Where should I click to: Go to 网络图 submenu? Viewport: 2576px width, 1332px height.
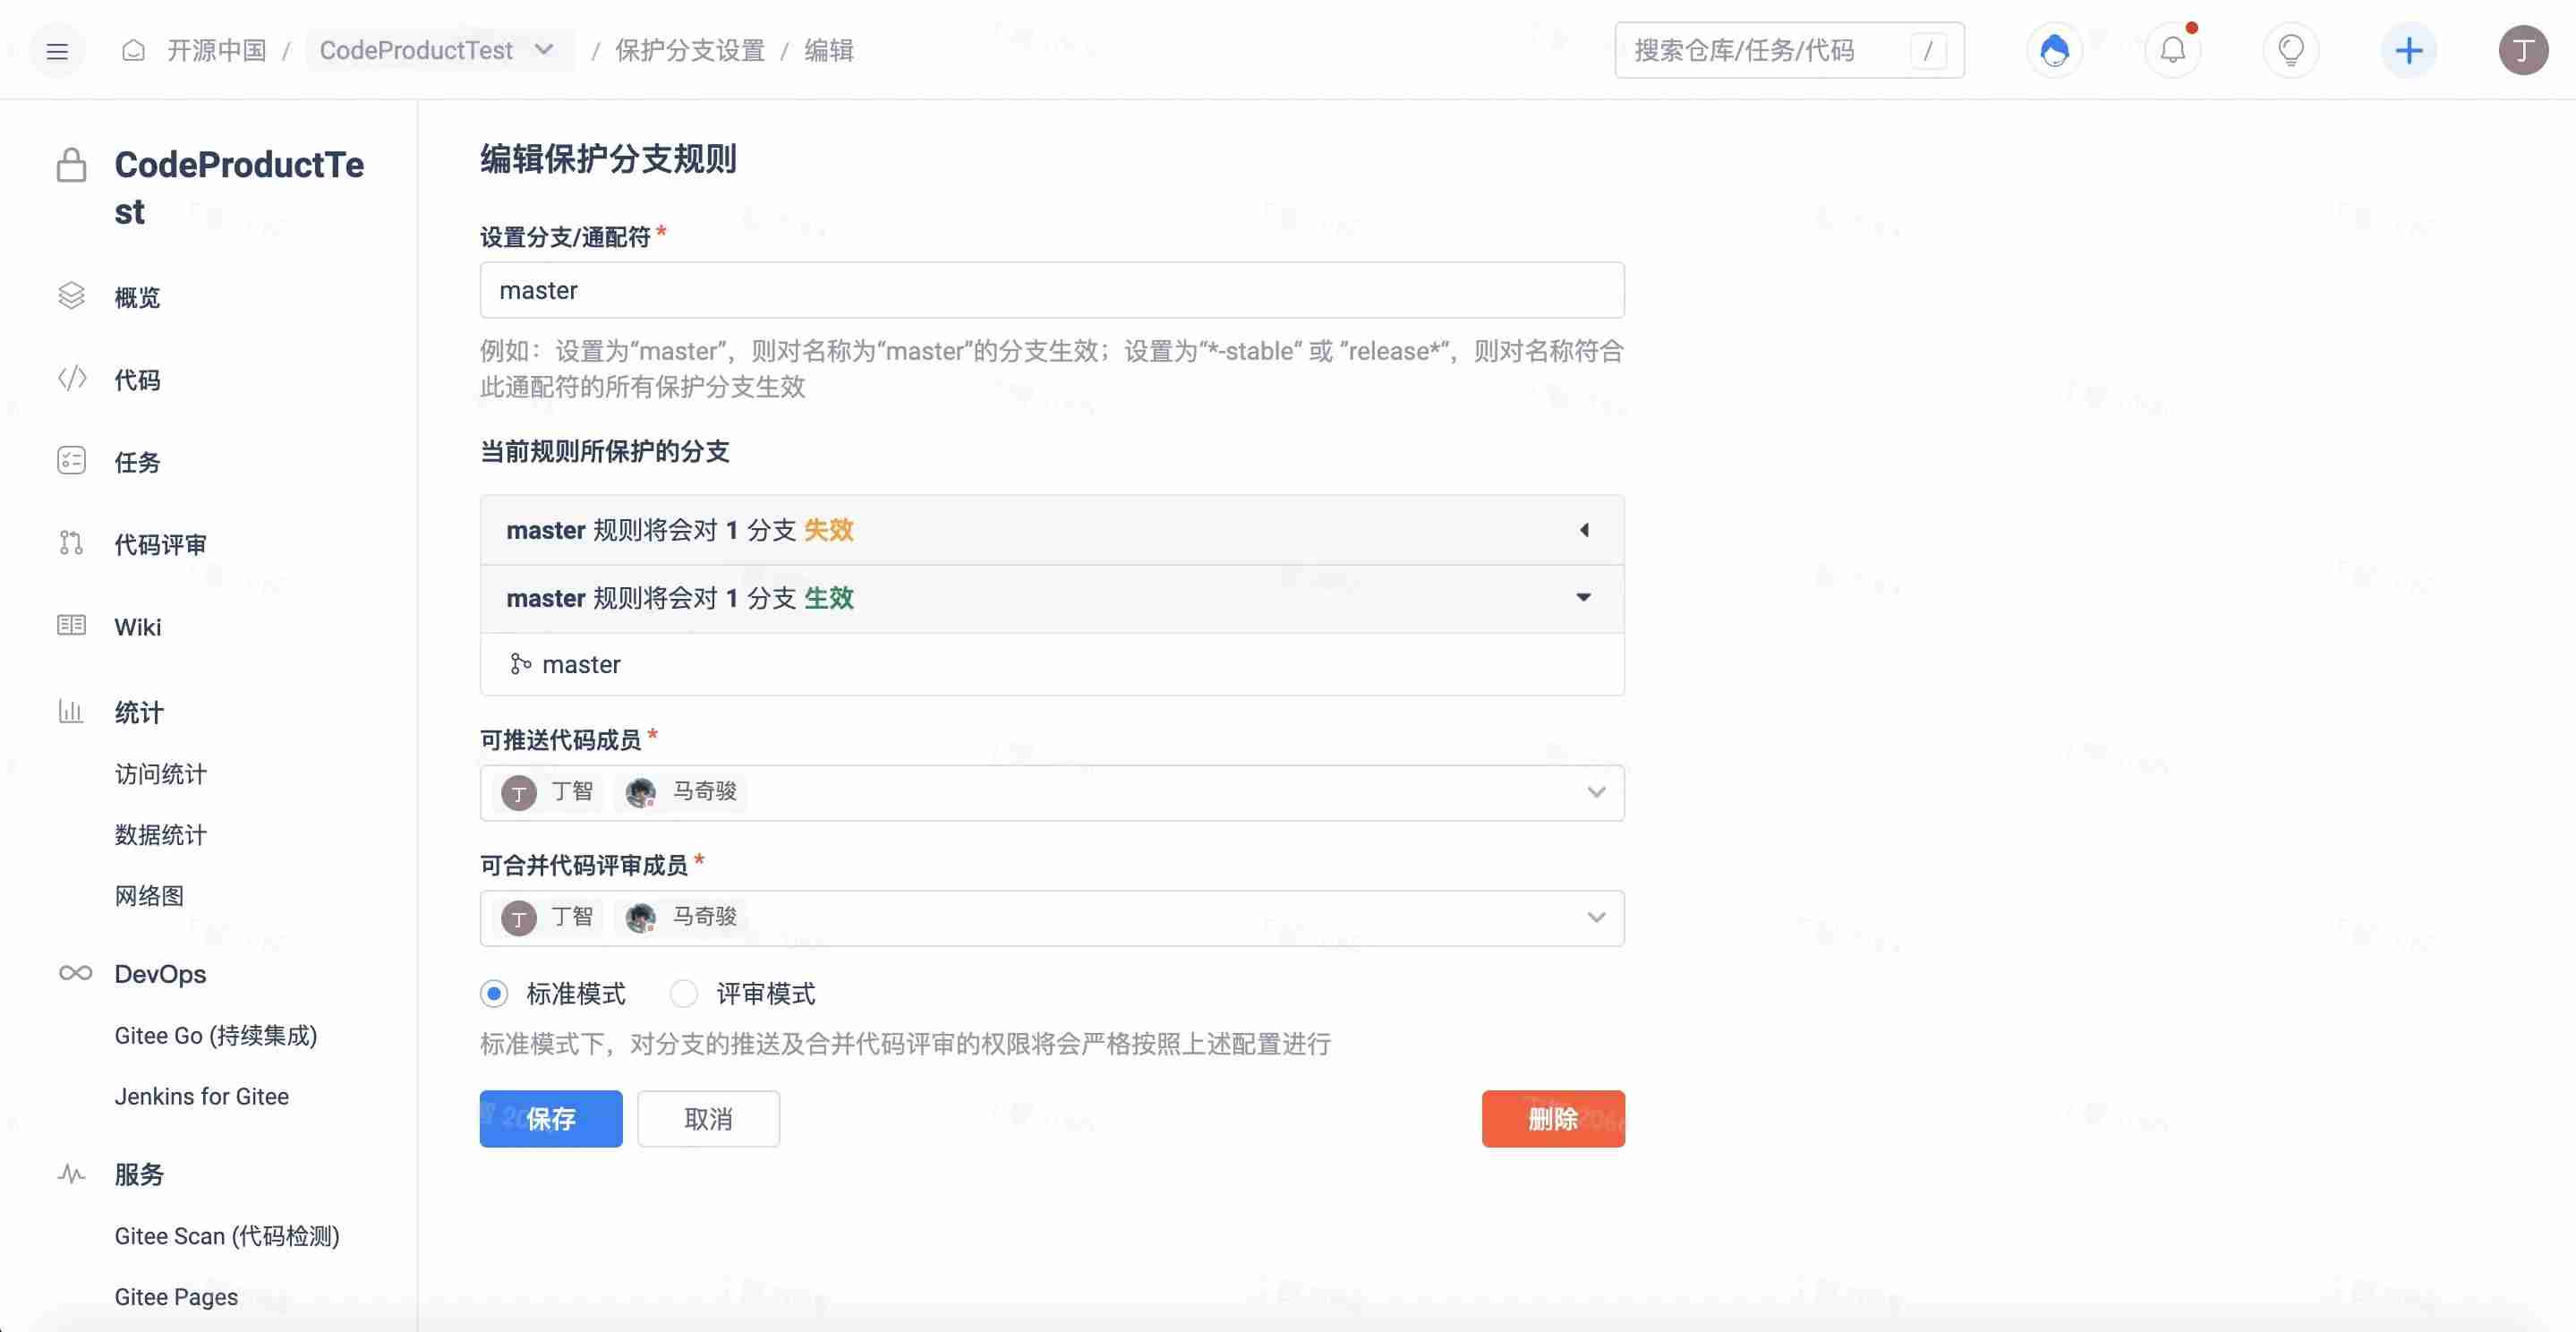coord(149,895)
